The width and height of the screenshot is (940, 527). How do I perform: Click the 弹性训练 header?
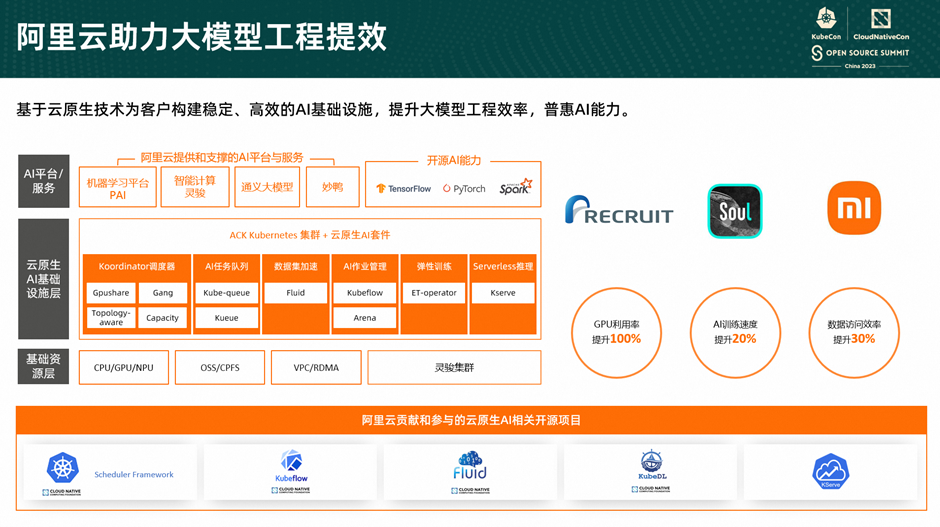pos(434,266)
